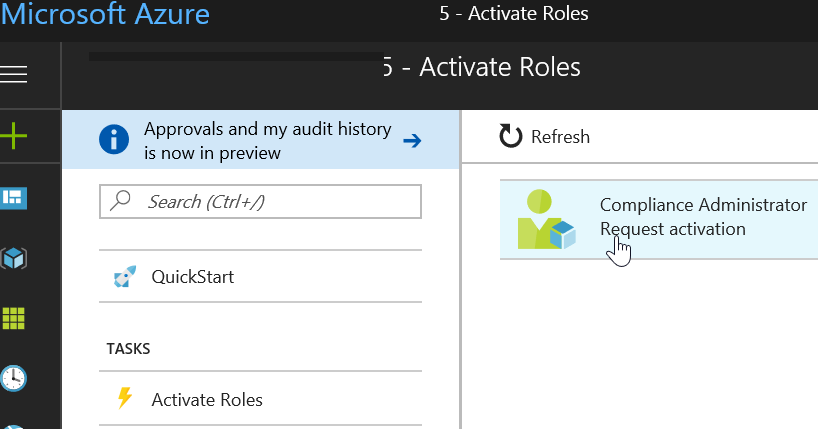Click the QuickStart rocket icon
The image size is (818, 429).
[124, 276]
